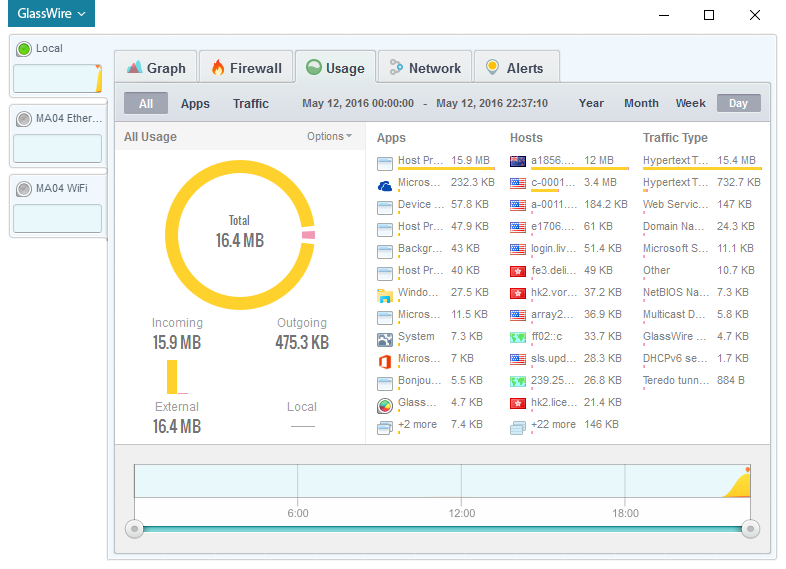
Task: Open the Options dropdown in All Usage
Action: 329,137
